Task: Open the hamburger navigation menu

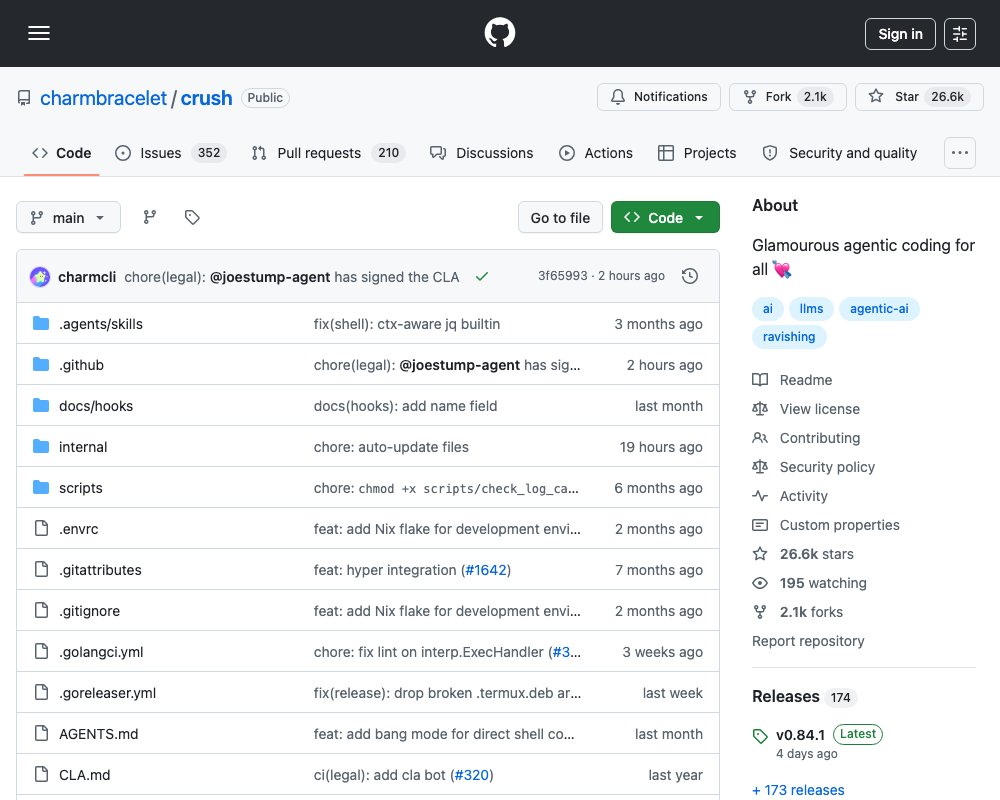Action: (39, 33)
